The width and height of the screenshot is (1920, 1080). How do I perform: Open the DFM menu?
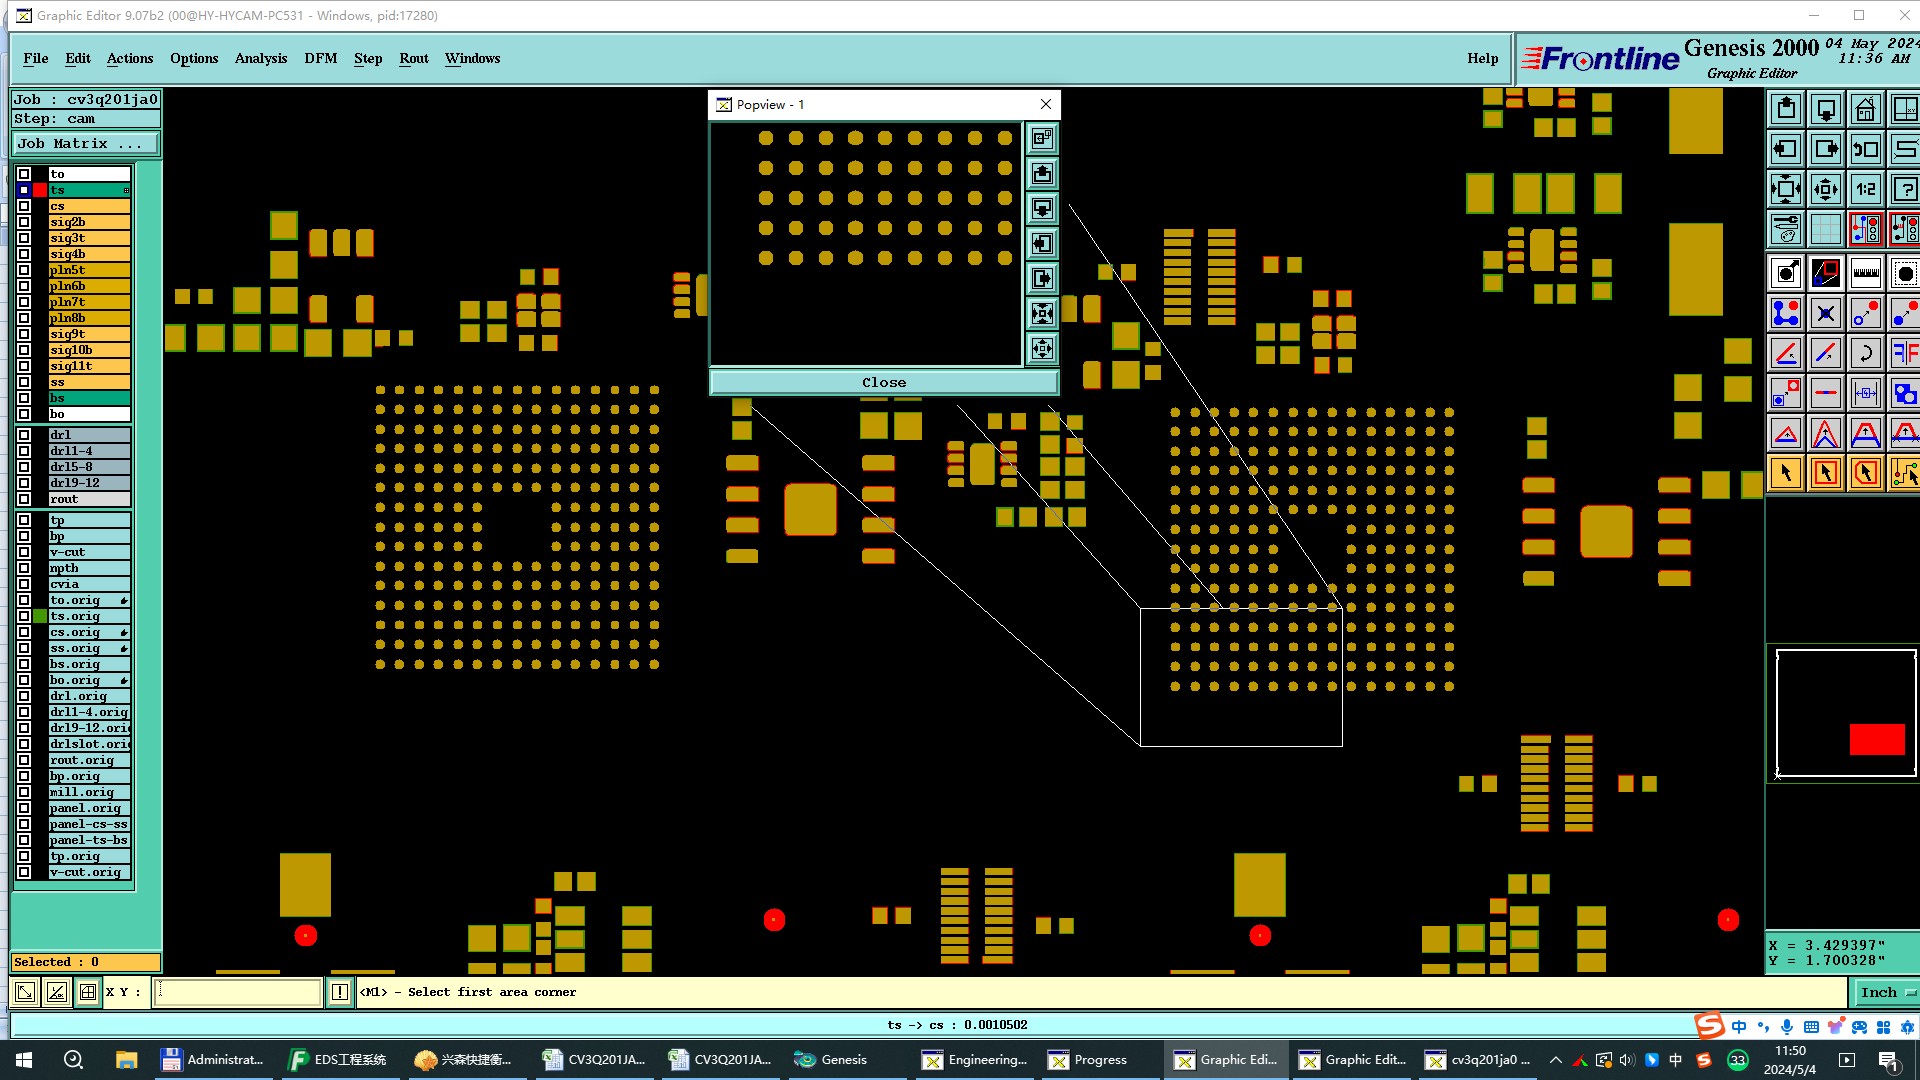click(320, 58)
